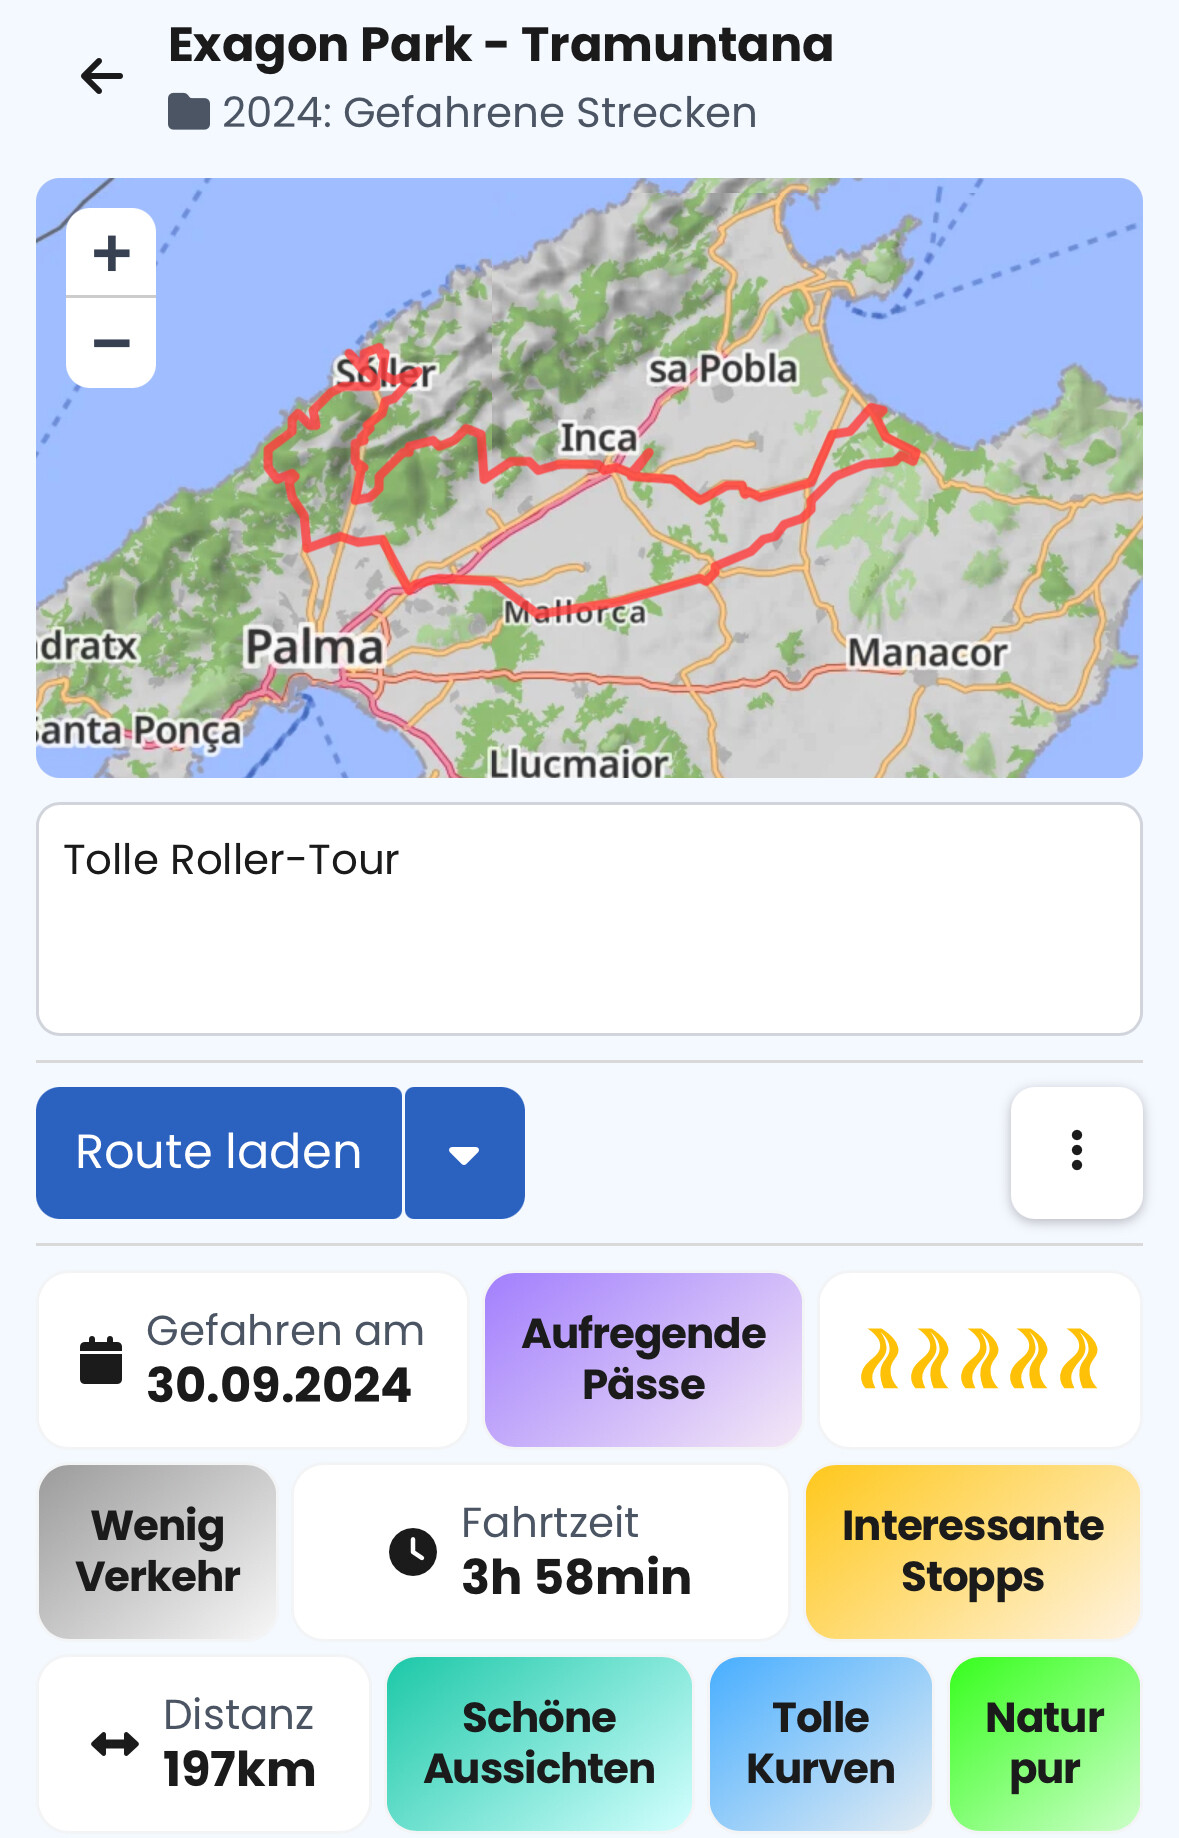Click the five-curve rating icons
This screenshot has height=1838, width=1179.
(979, 1359)
